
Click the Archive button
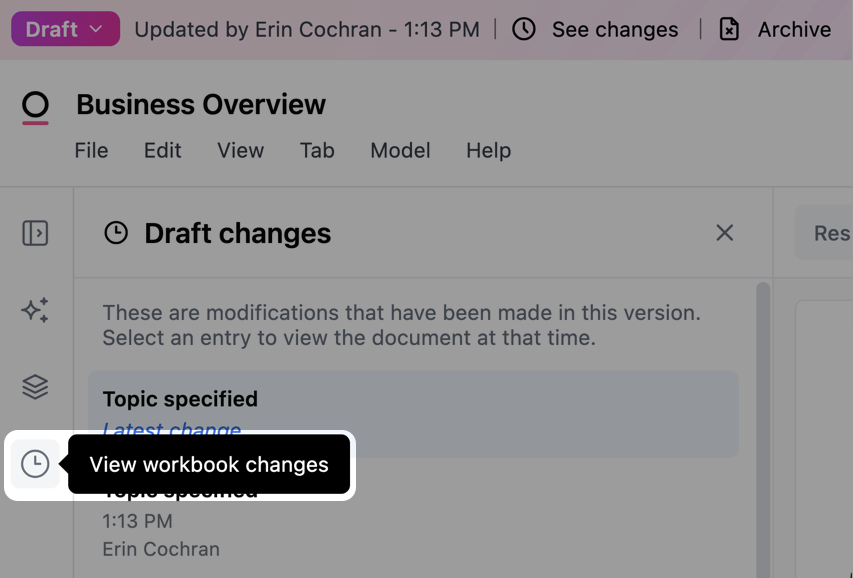click(793, 29)
